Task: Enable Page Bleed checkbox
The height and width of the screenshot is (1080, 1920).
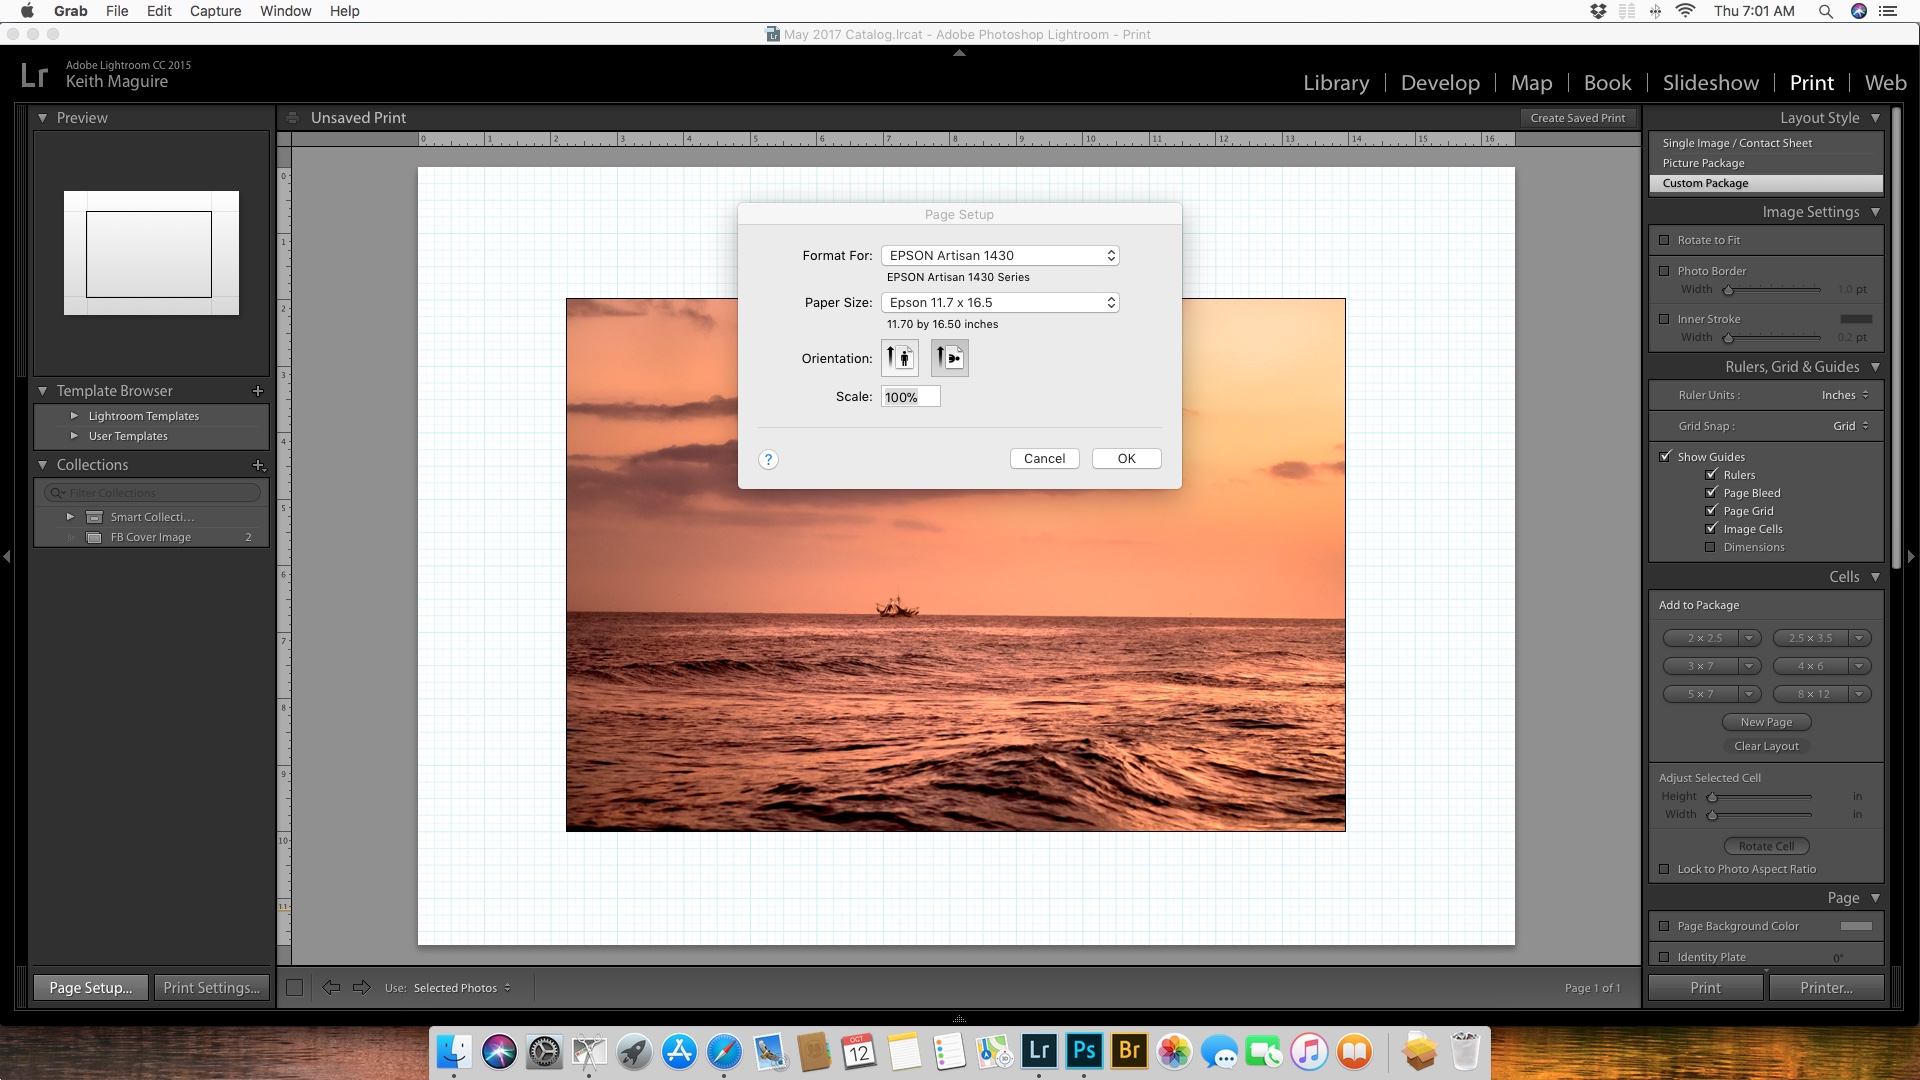Action: pos(1710,492)
